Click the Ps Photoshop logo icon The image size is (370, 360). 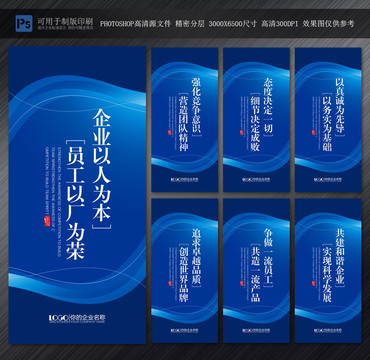pos(24,23)
